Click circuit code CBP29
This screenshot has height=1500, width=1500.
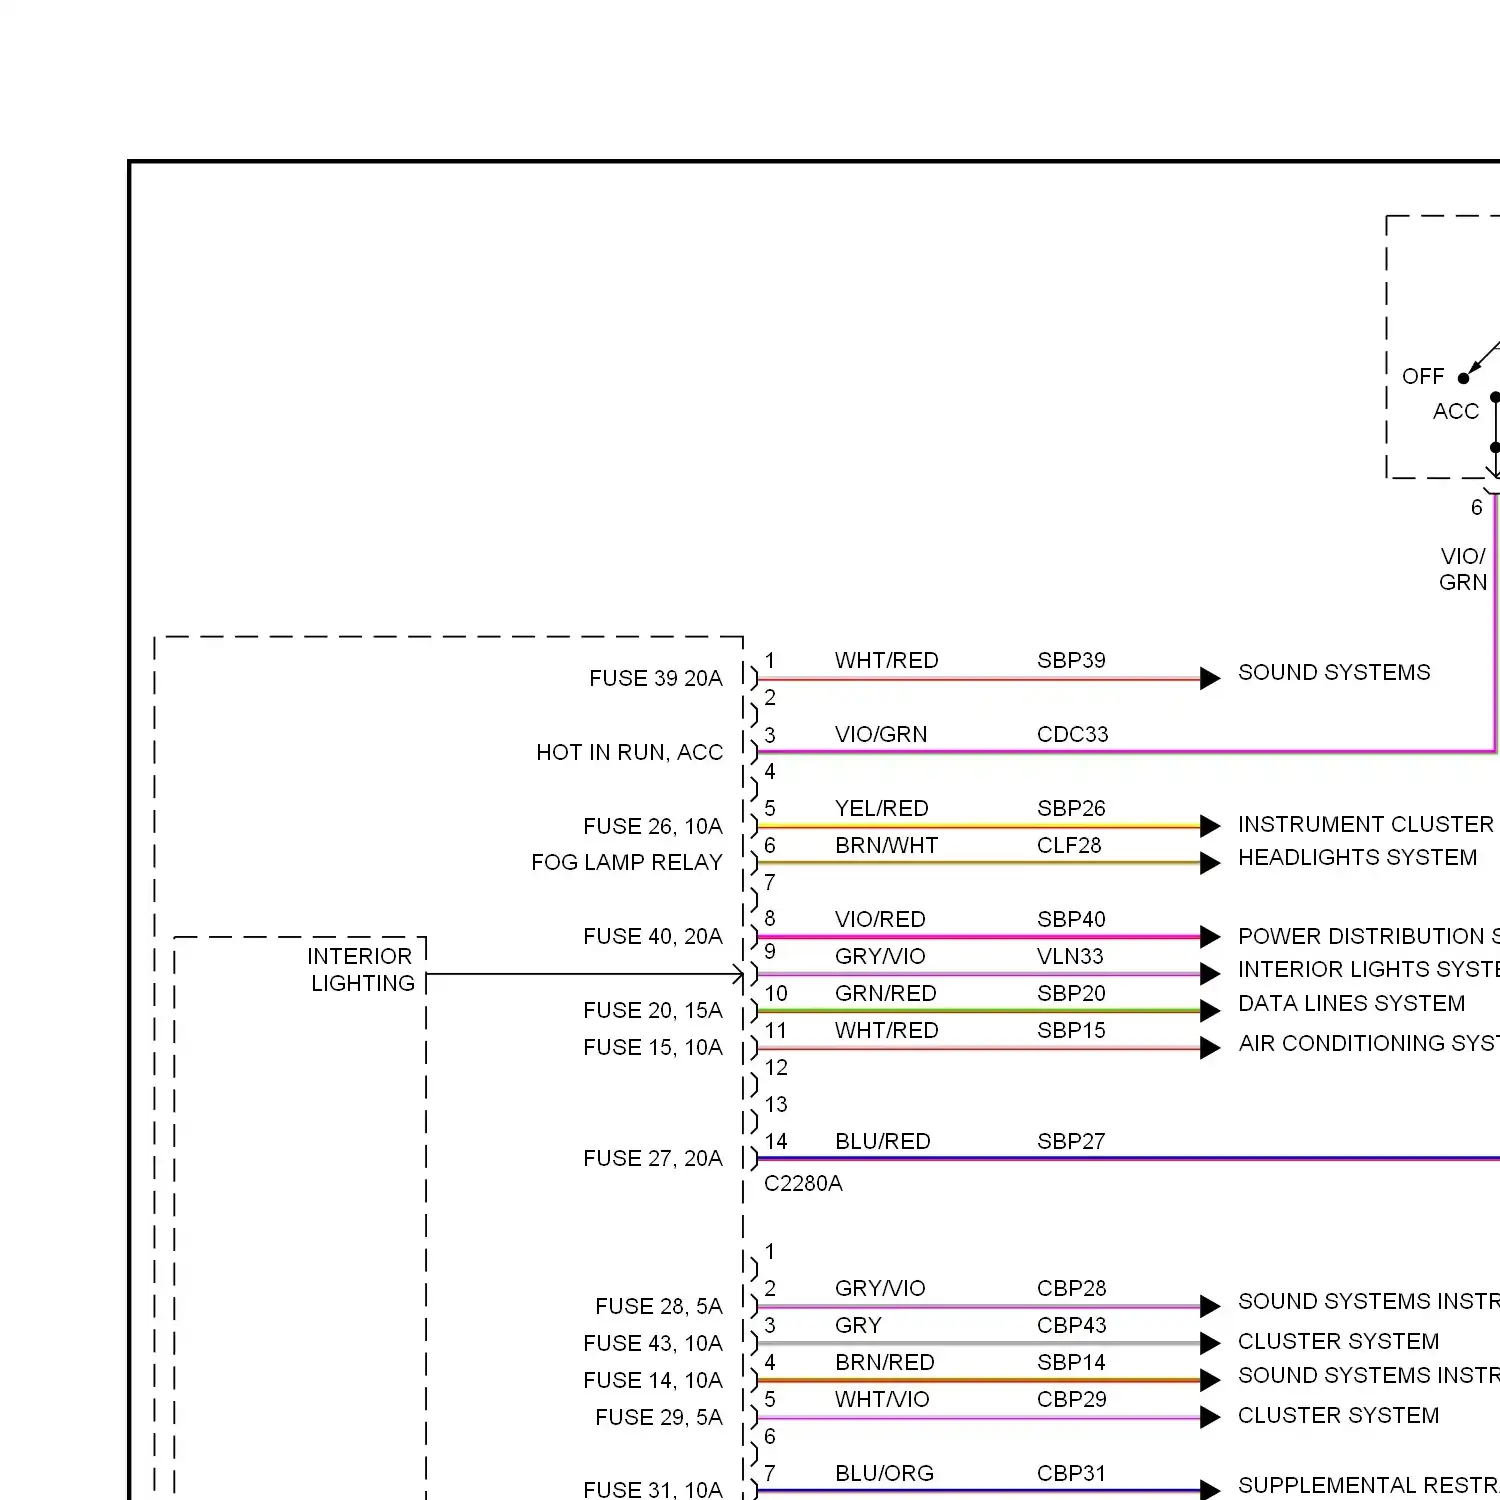point(1071,1399)
